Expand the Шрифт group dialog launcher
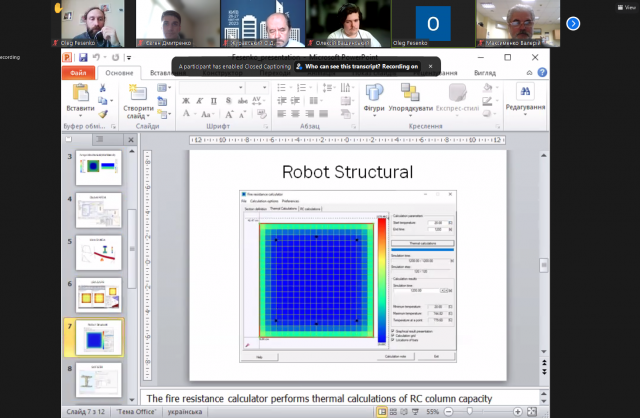 point(266,127)
